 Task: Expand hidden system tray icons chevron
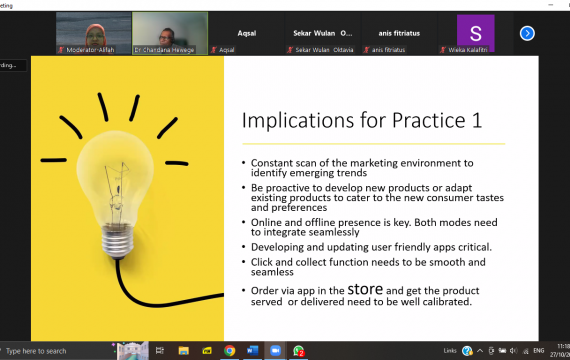pyautogui.click(x=480, y=351)
